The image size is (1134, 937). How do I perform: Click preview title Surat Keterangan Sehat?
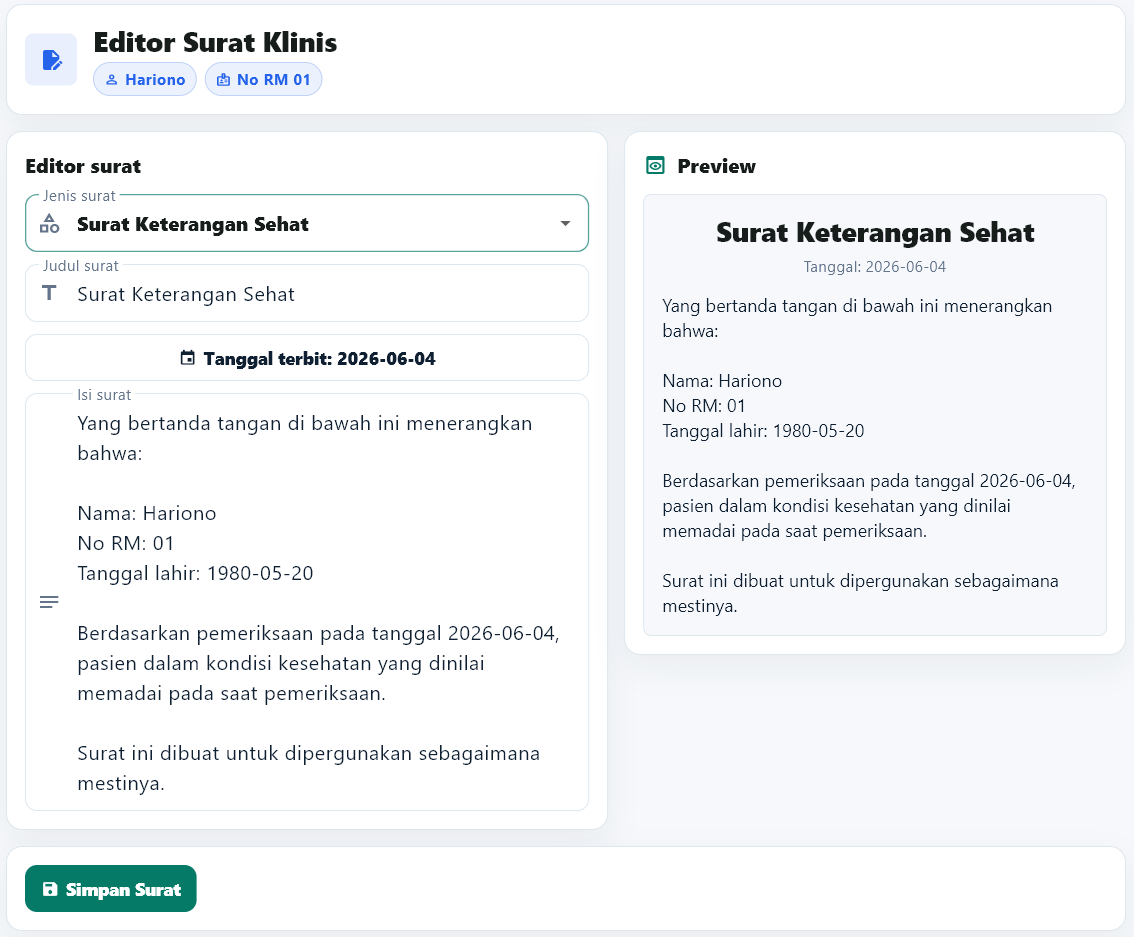[875, 233]
